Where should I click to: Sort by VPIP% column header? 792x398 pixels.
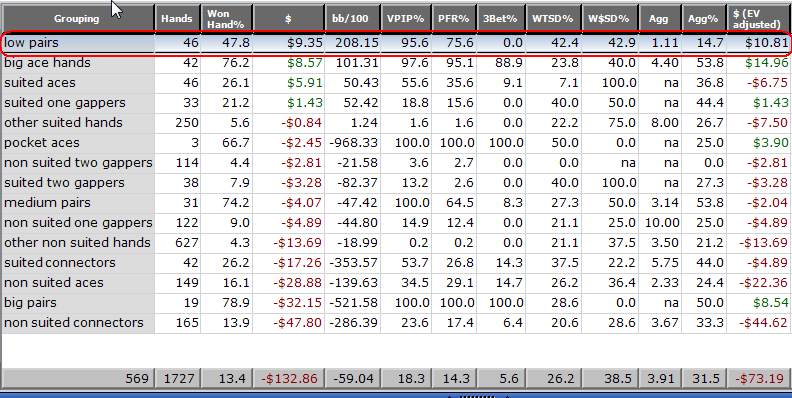[406, 19]
